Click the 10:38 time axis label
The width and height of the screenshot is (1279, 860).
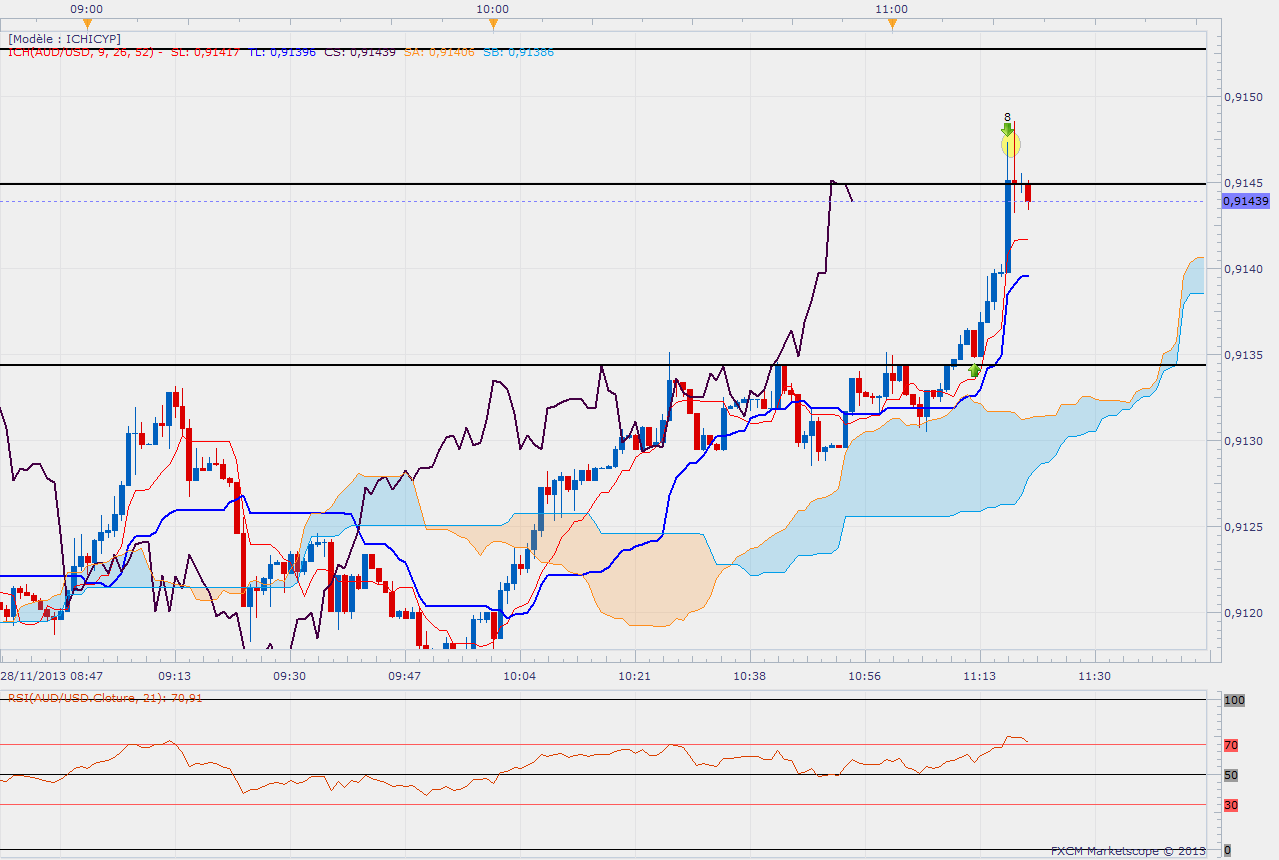click(750, 676)
